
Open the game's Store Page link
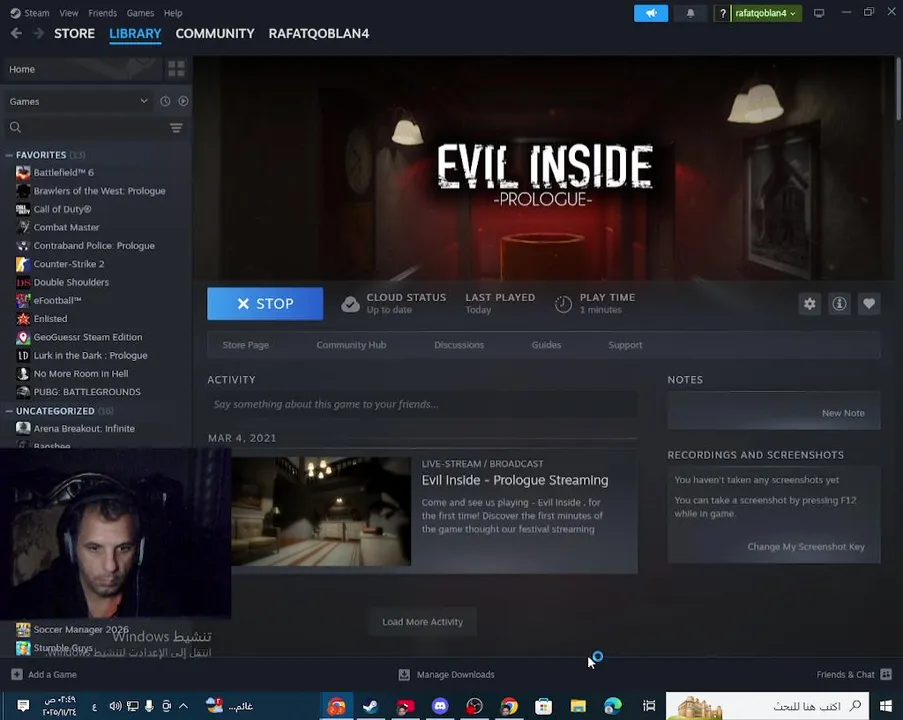(x=245, y=345)
